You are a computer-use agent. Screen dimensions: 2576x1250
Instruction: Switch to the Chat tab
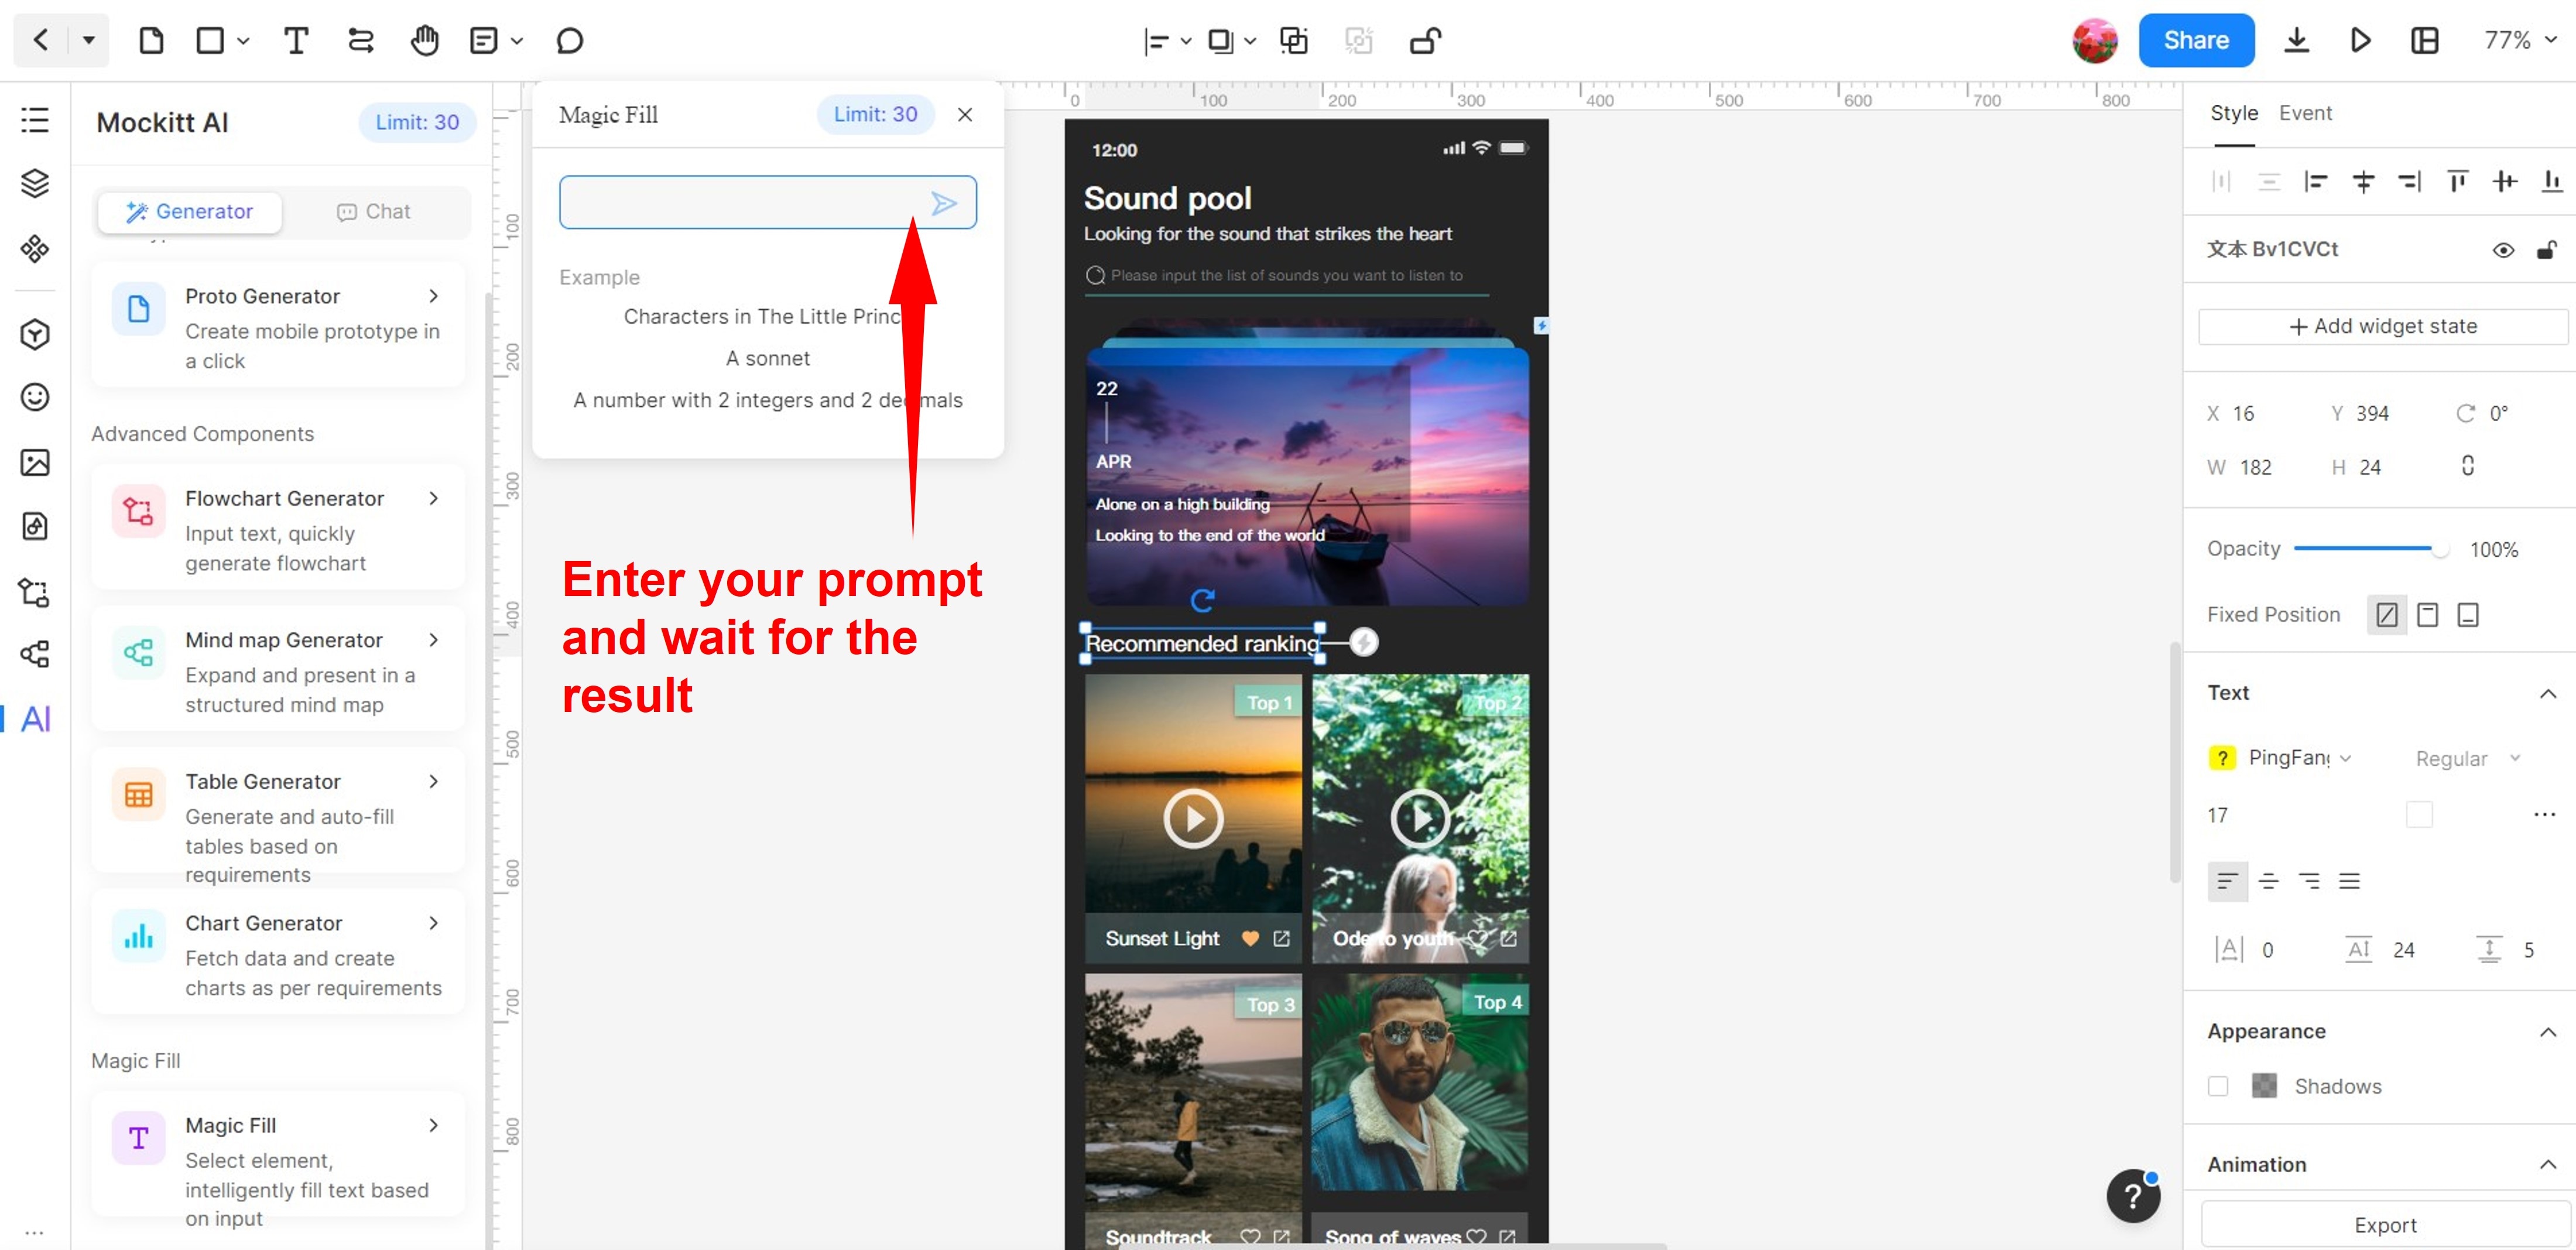[x=374, y=212]
